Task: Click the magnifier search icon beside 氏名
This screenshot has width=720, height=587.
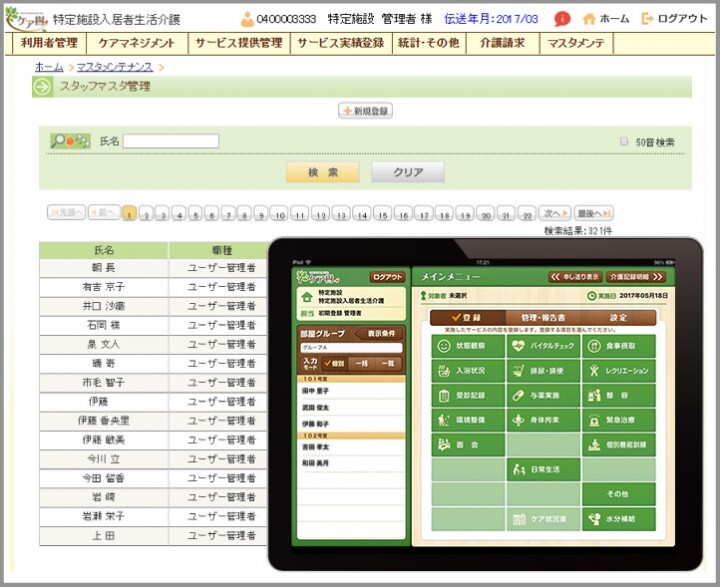Action: [x=70, y=141]
